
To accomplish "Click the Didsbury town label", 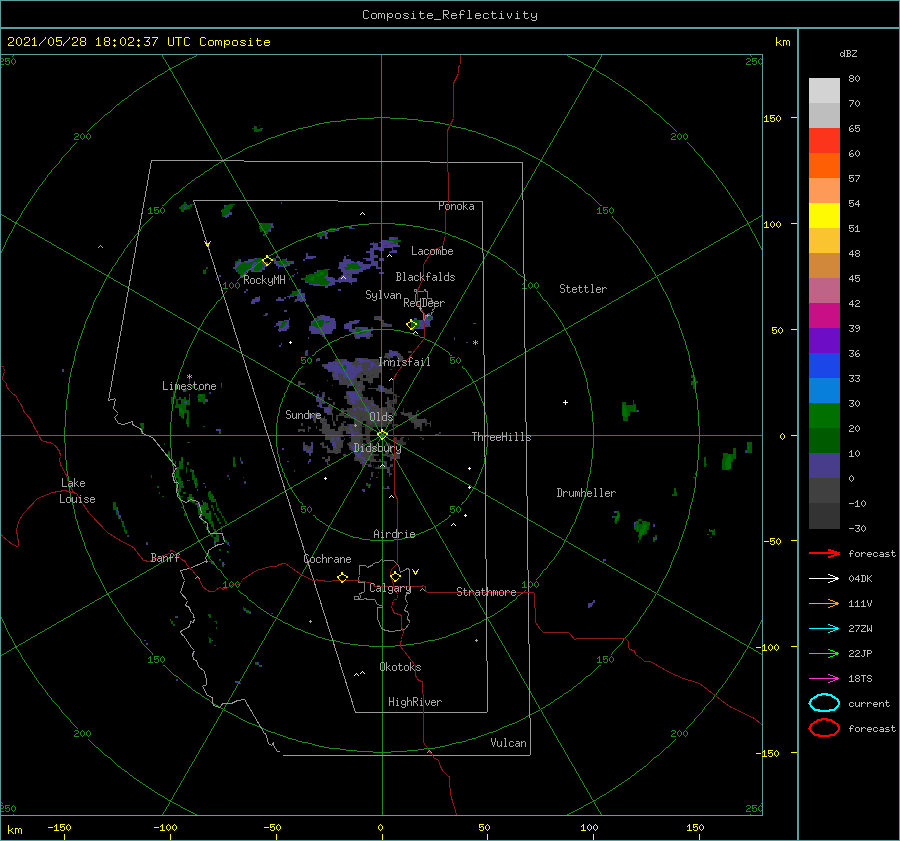I will point(377,448).
